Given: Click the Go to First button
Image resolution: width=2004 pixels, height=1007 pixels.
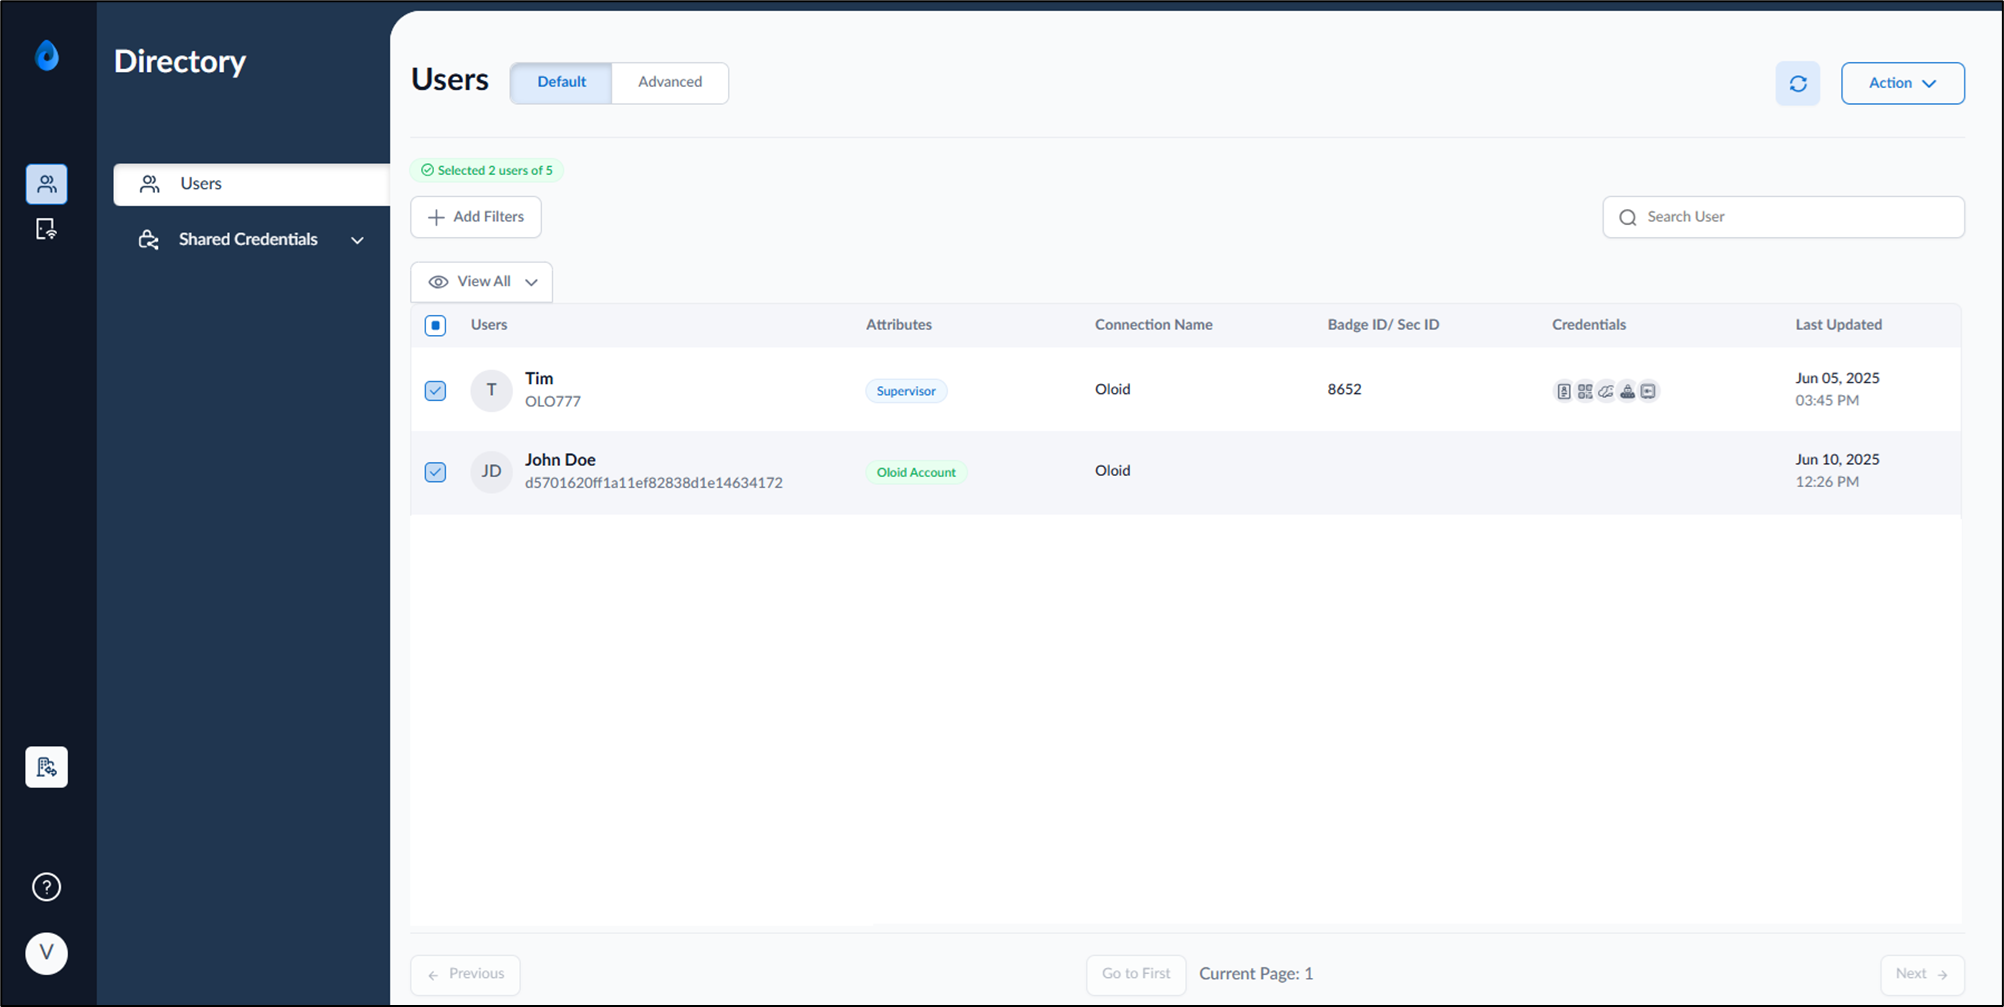Looking at the screenshot, I should coord(1136,974).
